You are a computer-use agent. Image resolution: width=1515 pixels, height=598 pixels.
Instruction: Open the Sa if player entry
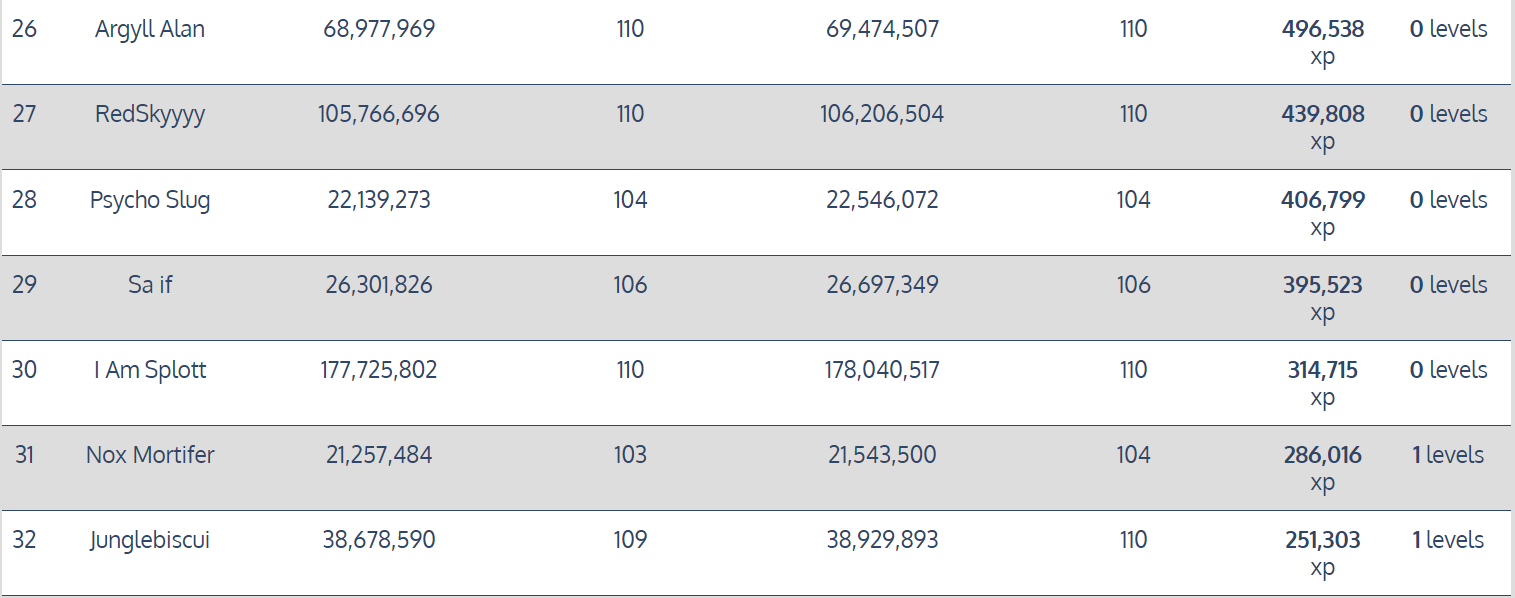coord(150,285)
